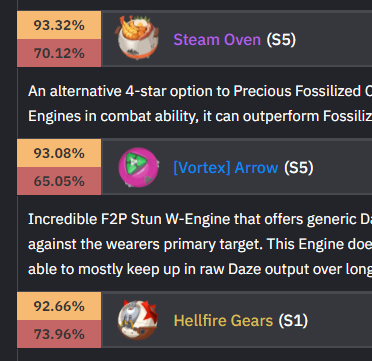
Task: Open the [Vortex] Arrow link
Action: tap(226, 167)
